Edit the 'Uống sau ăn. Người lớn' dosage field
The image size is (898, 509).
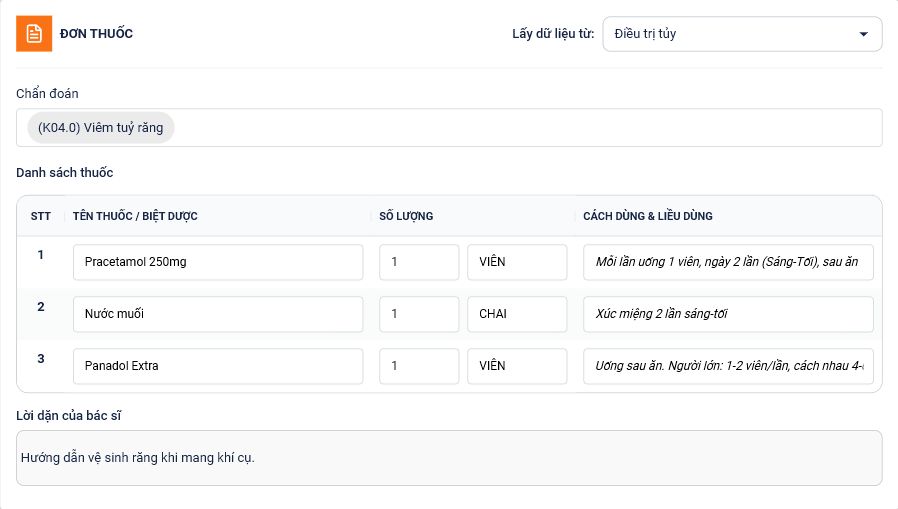click(728, 366)
